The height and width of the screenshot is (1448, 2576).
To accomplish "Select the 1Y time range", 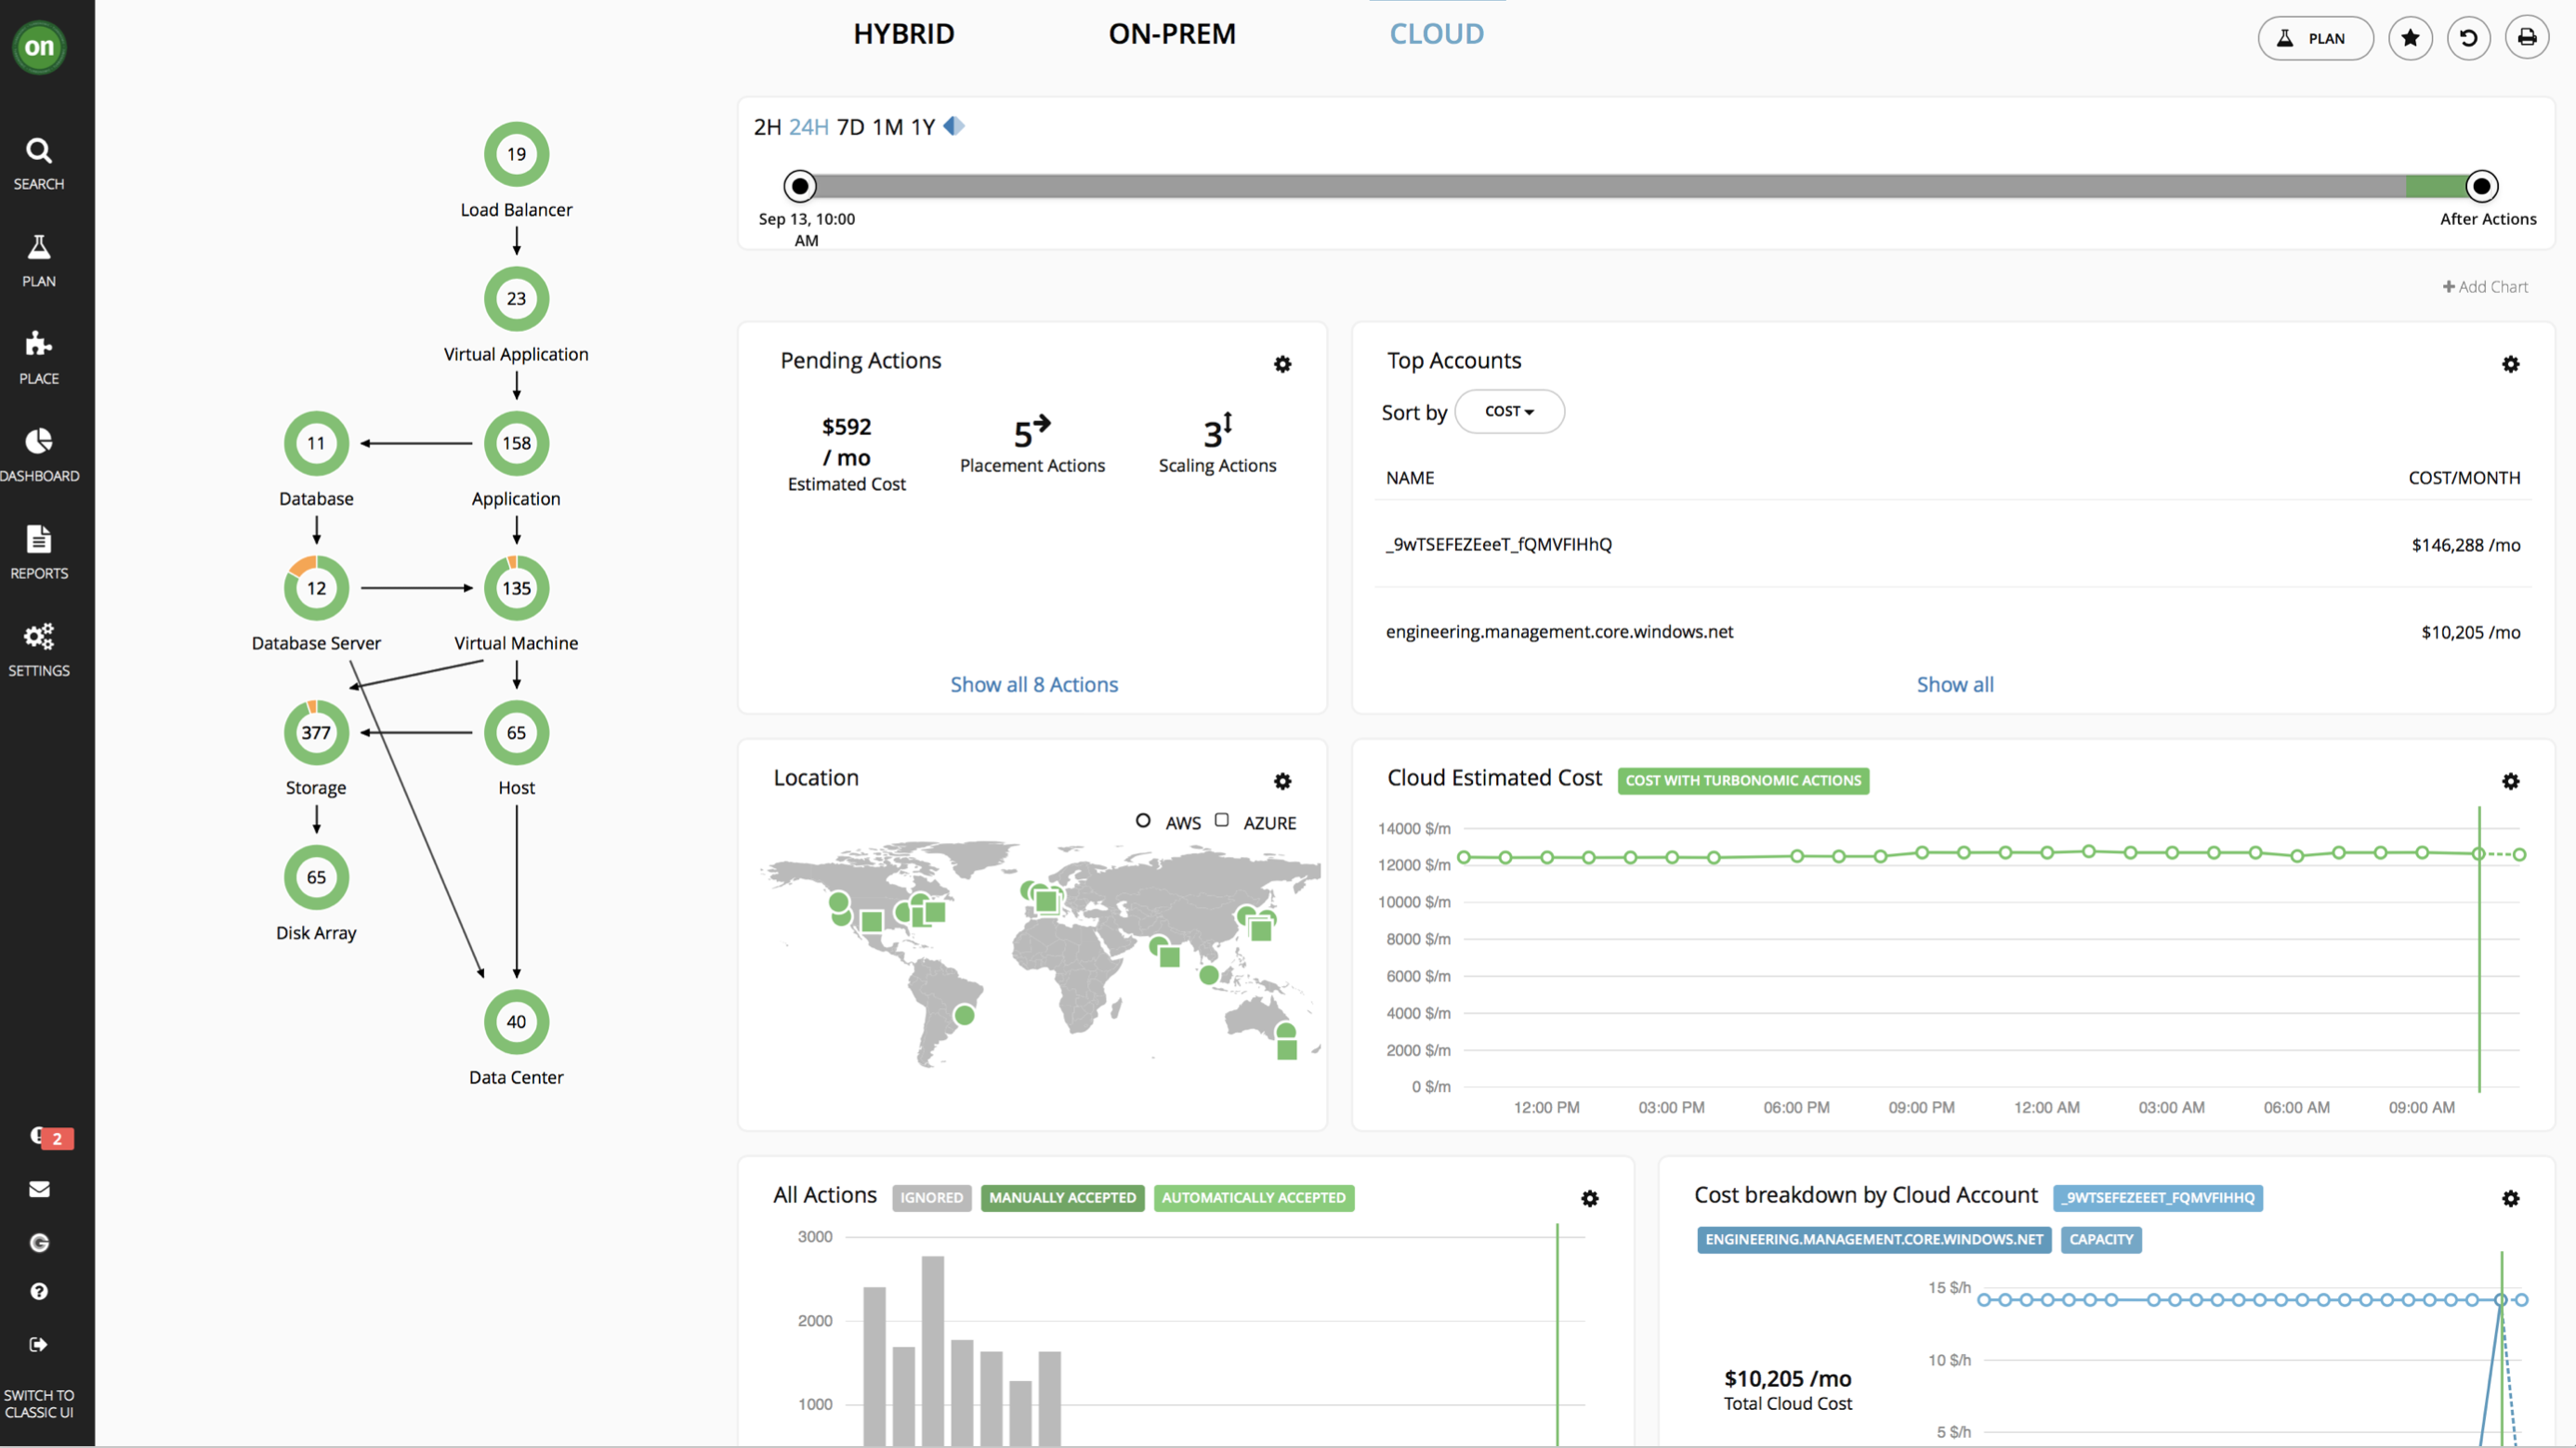I will click(x=922, y=127).
